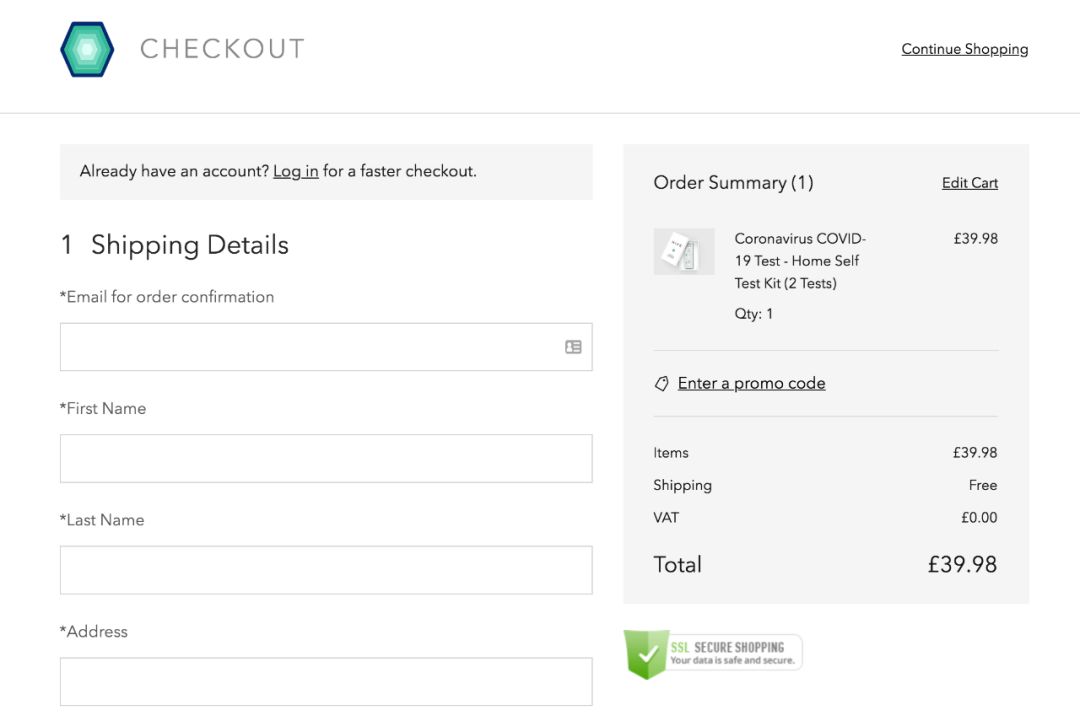Click the promo code tag icon

[661, 384]
